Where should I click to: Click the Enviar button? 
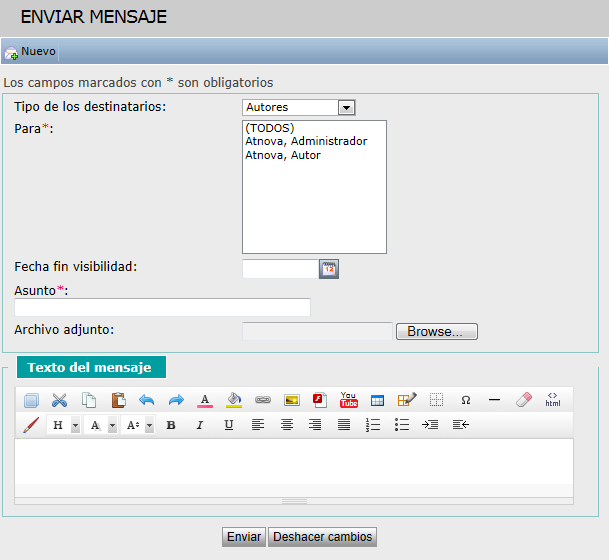(244, 537)
